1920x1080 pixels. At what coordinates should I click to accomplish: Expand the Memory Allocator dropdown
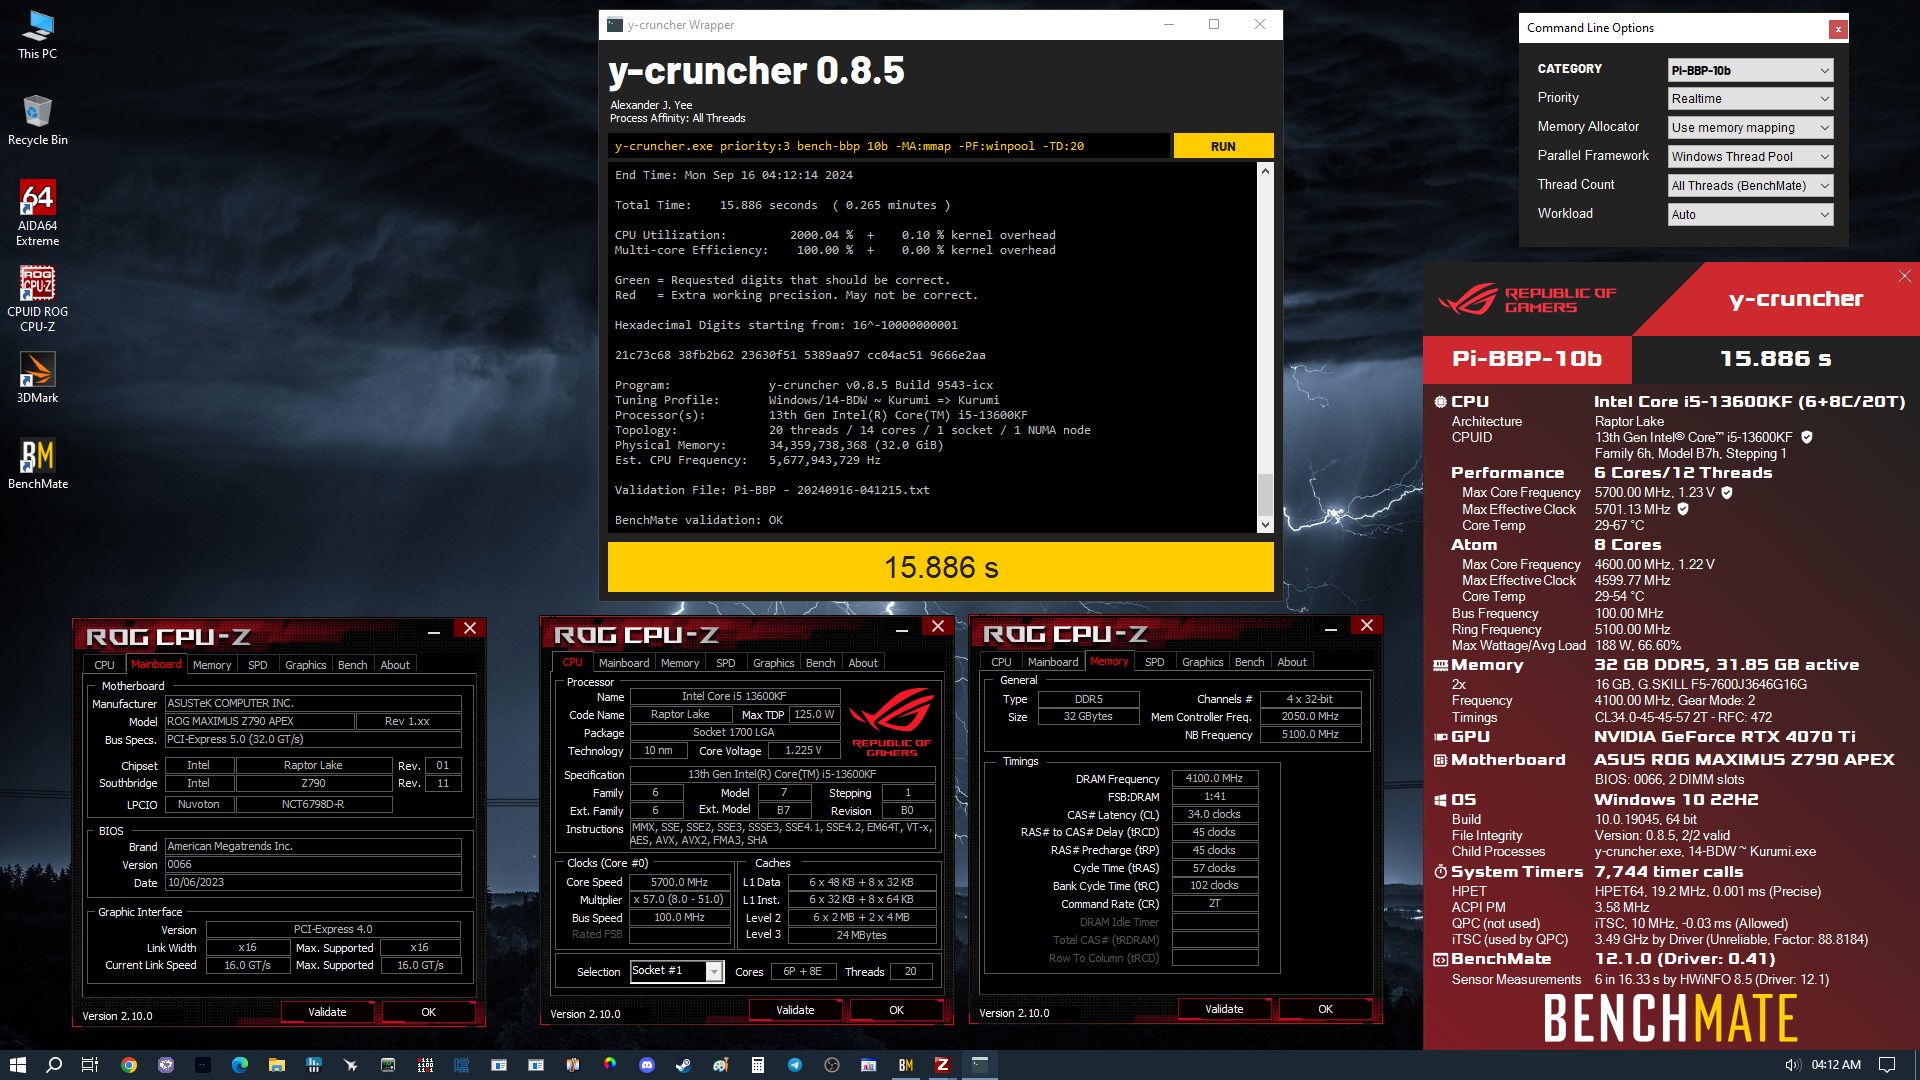pyautogui.click(x=1751, y=128)
